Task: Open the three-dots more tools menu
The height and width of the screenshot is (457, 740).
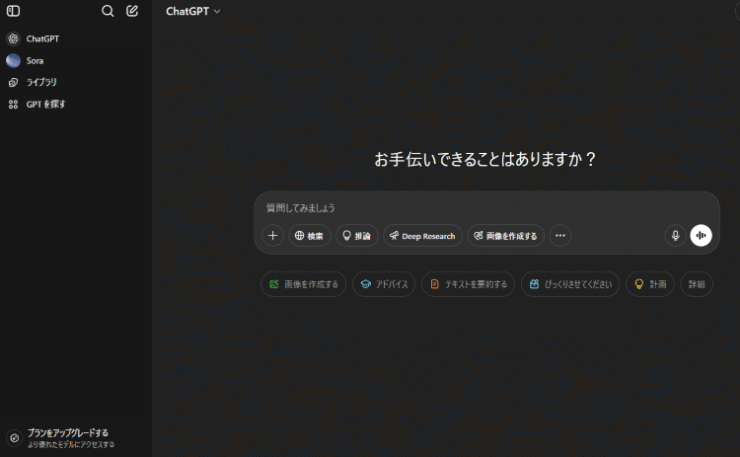Action: click(560, 236)
